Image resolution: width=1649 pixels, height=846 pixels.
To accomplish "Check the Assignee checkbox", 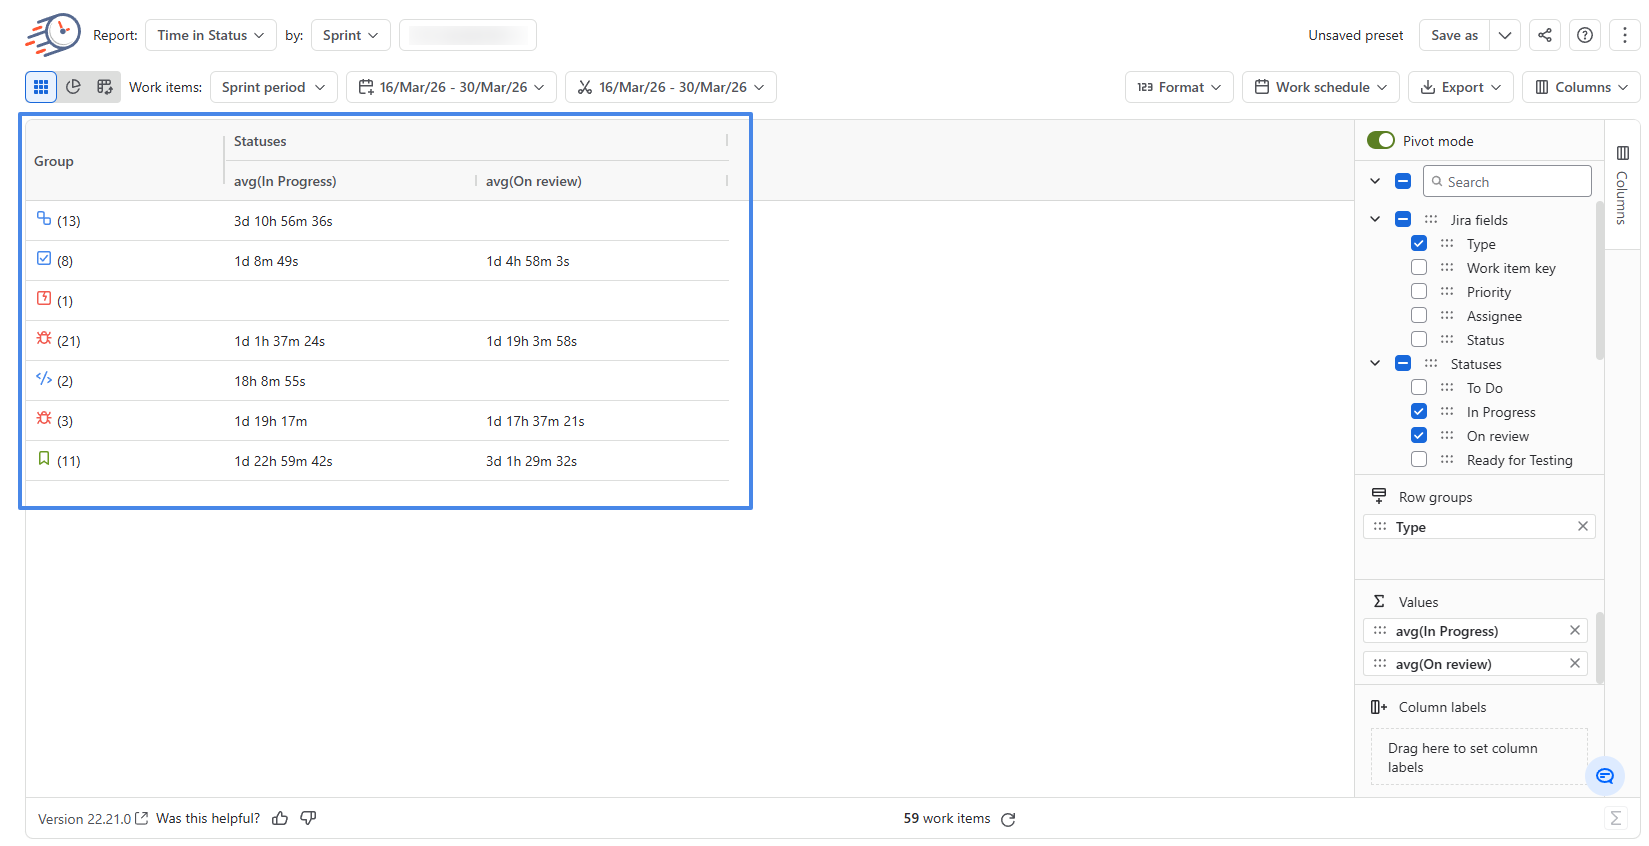I will (x=1419, y=315).
